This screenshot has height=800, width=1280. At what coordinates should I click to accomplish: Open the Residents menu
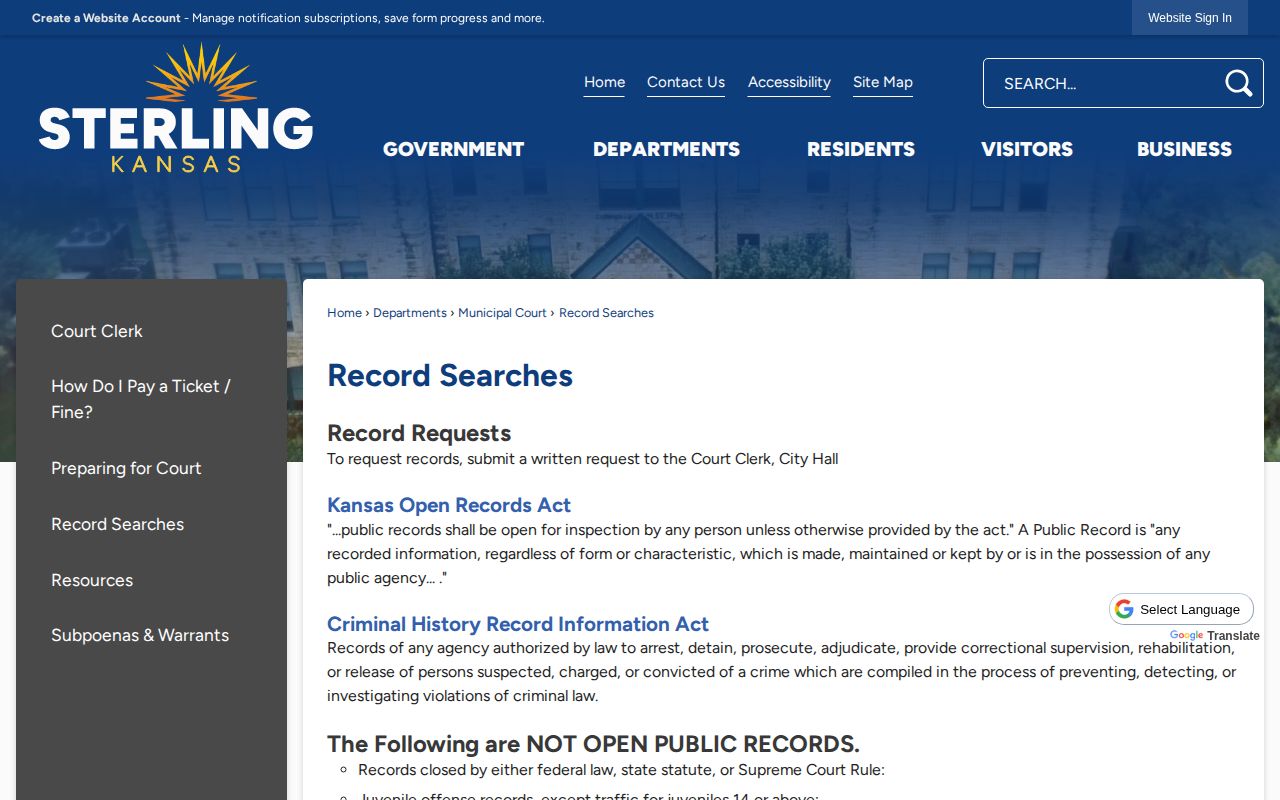pos(861,149)
